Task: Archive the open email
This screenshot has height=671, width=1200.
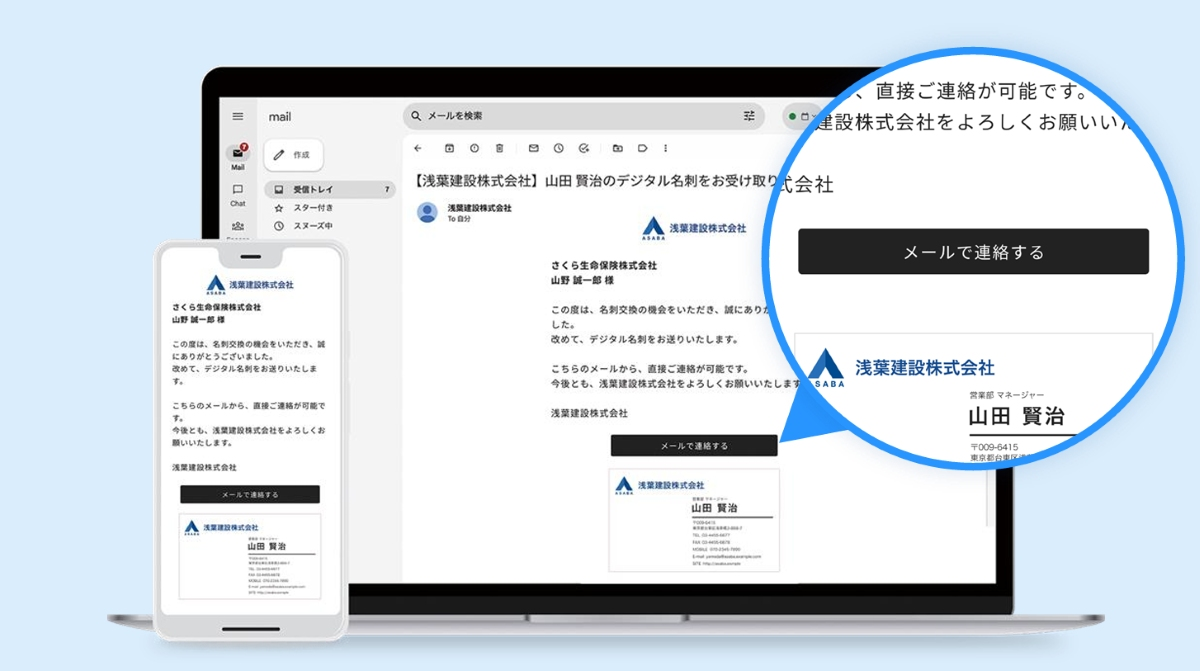Action: click(449, 148)
